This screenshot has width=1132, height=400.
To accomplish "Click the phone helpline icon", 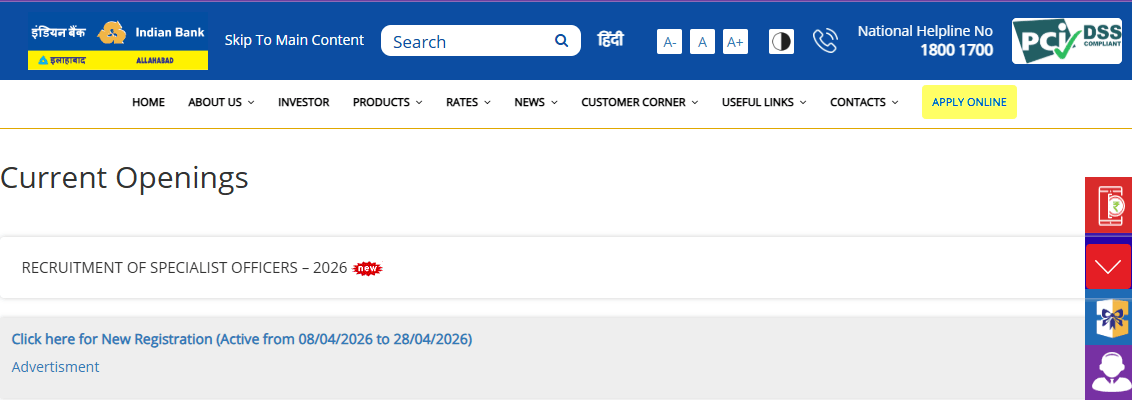I will point(825,41).
